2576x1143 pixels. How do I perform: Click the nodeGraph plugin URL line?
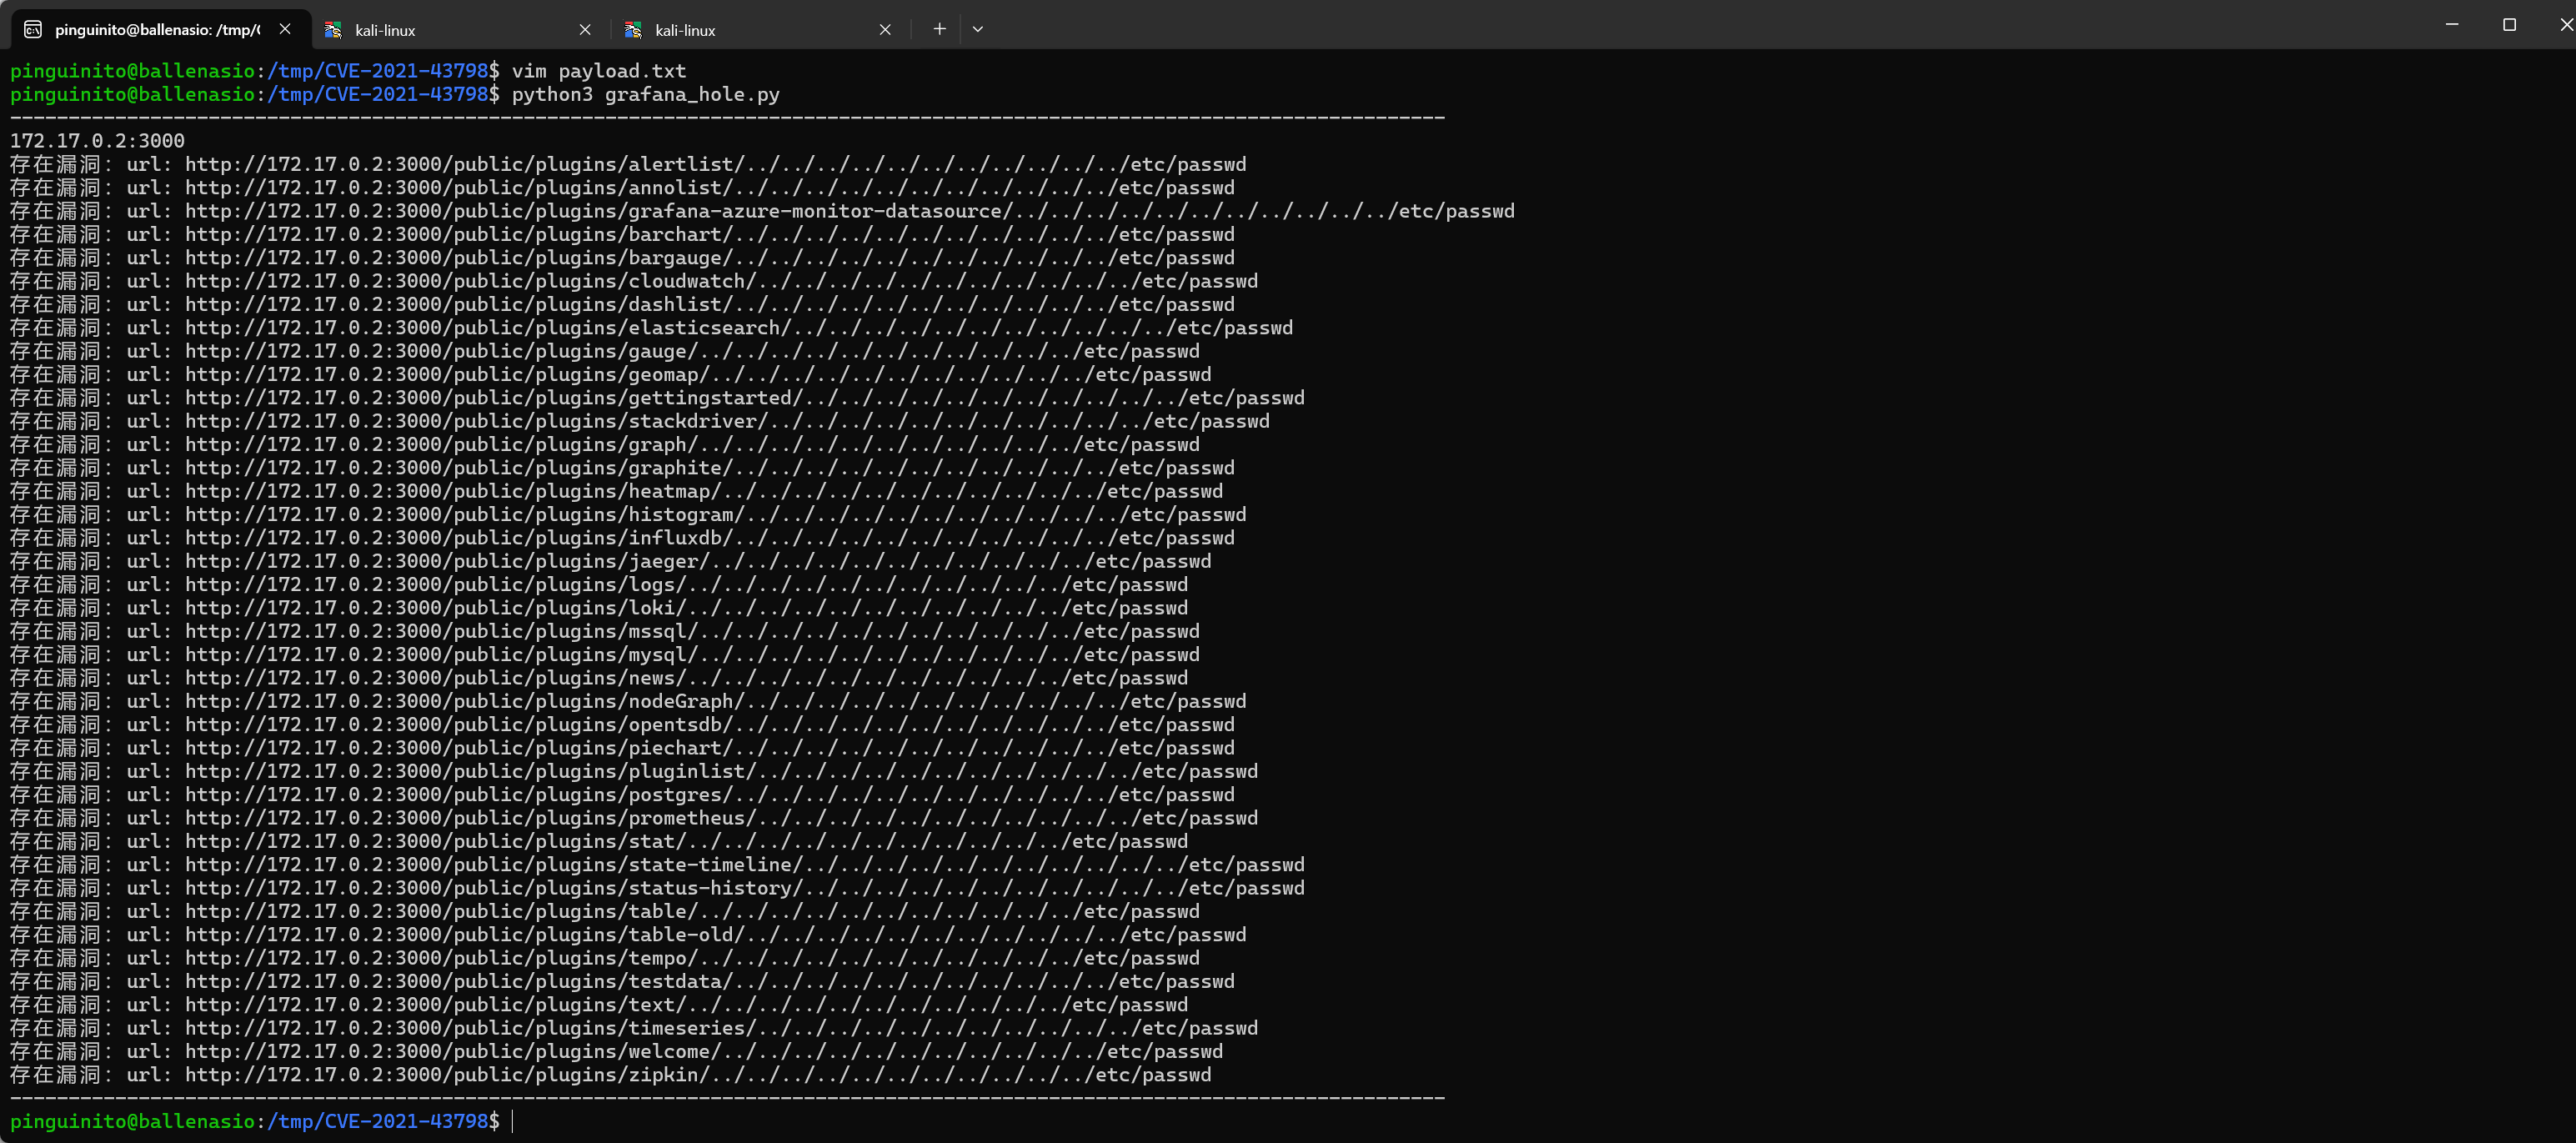(x=628, y=701)
